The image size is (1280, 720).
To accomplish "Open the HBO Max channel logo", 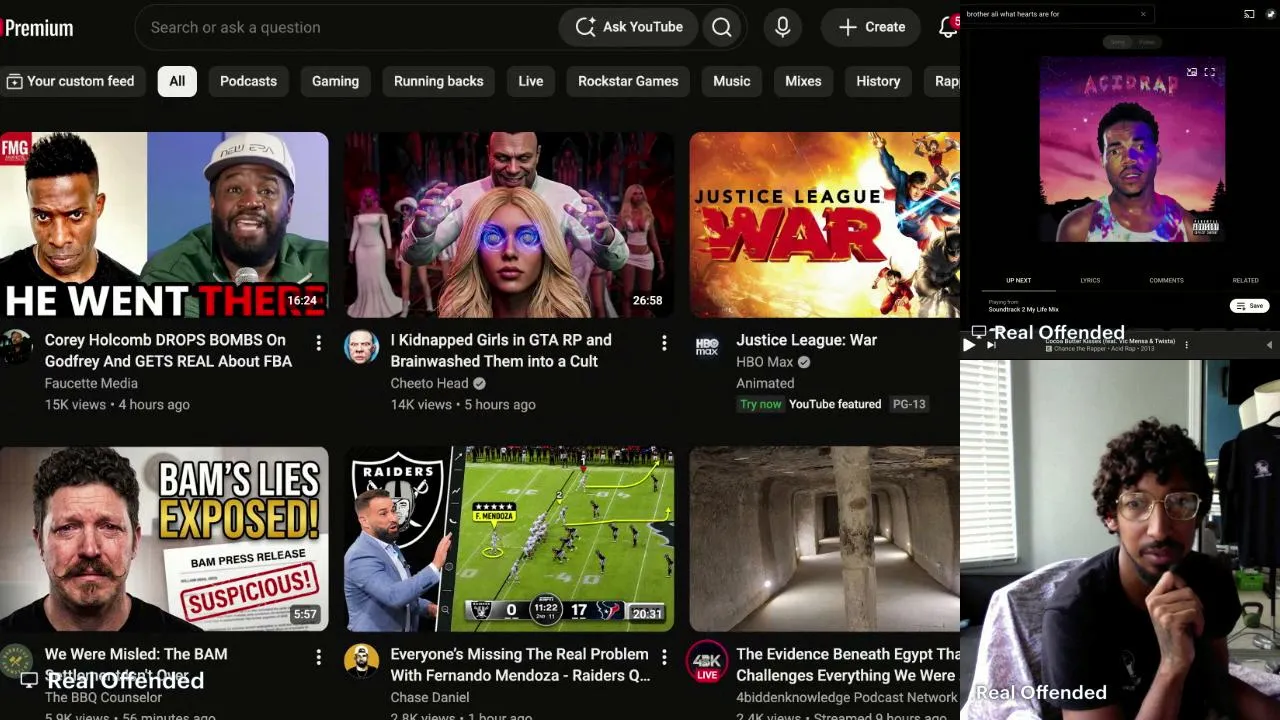I will point(707,347).
